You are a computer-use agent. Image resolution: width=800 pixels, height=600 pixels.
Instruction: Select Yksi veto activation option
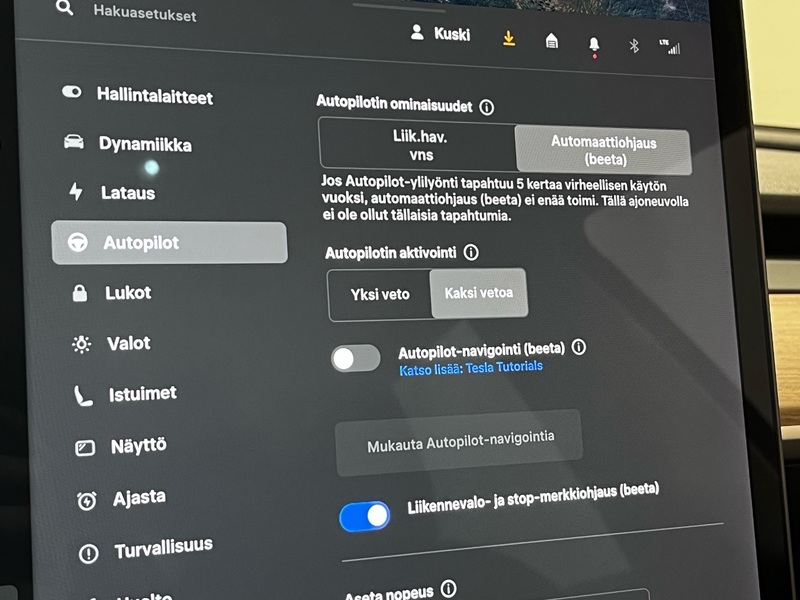379,295
